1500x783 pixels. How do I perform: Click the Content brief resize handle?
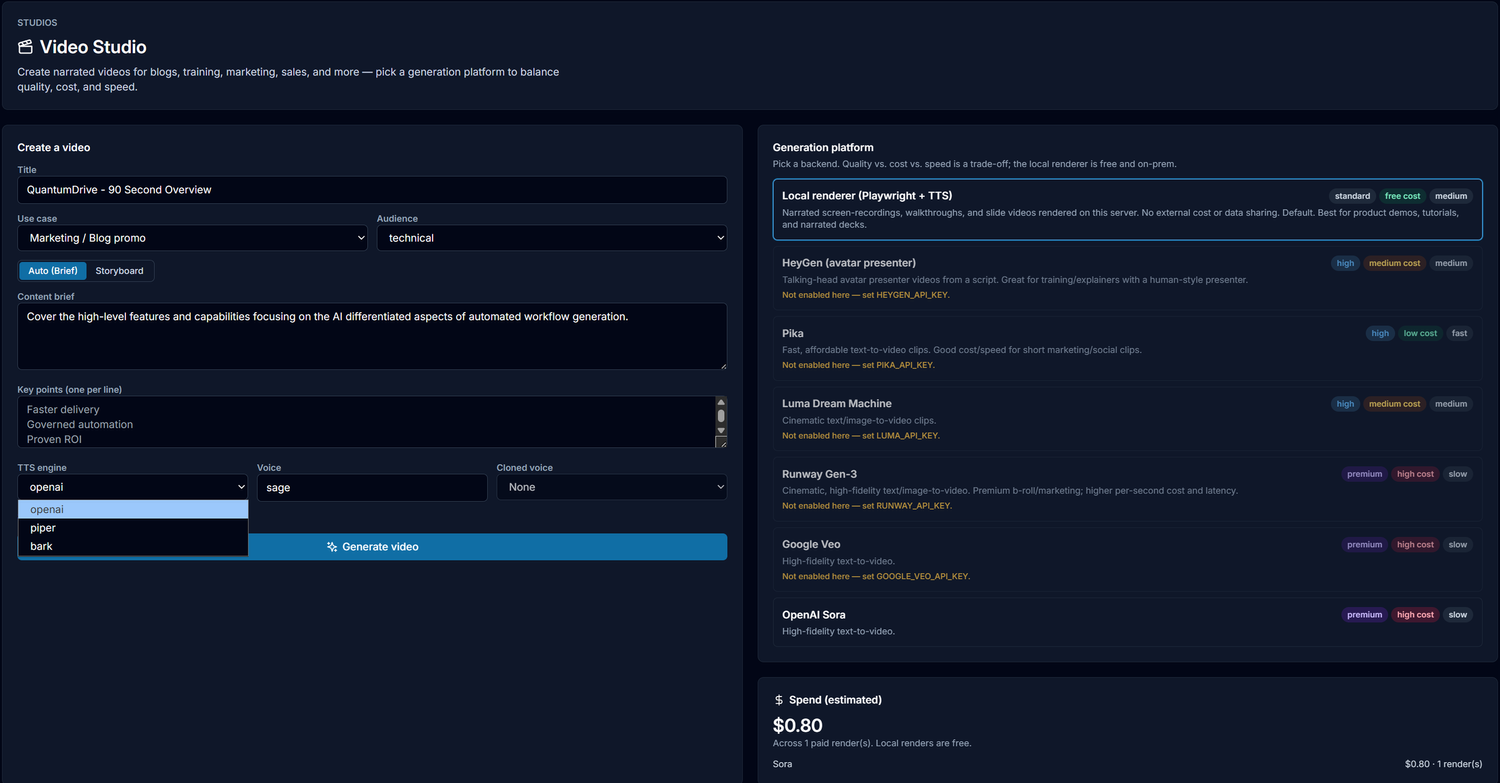point(721,364)
